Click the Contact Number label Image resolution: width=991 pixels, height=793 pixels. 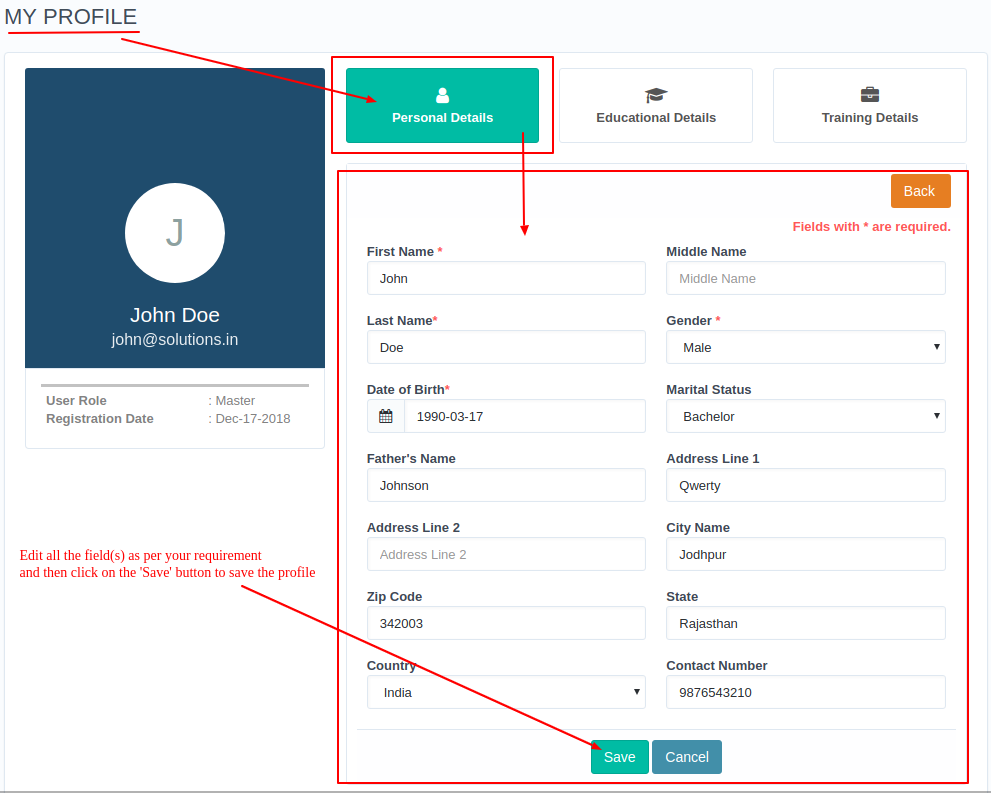tap(716, 666)
